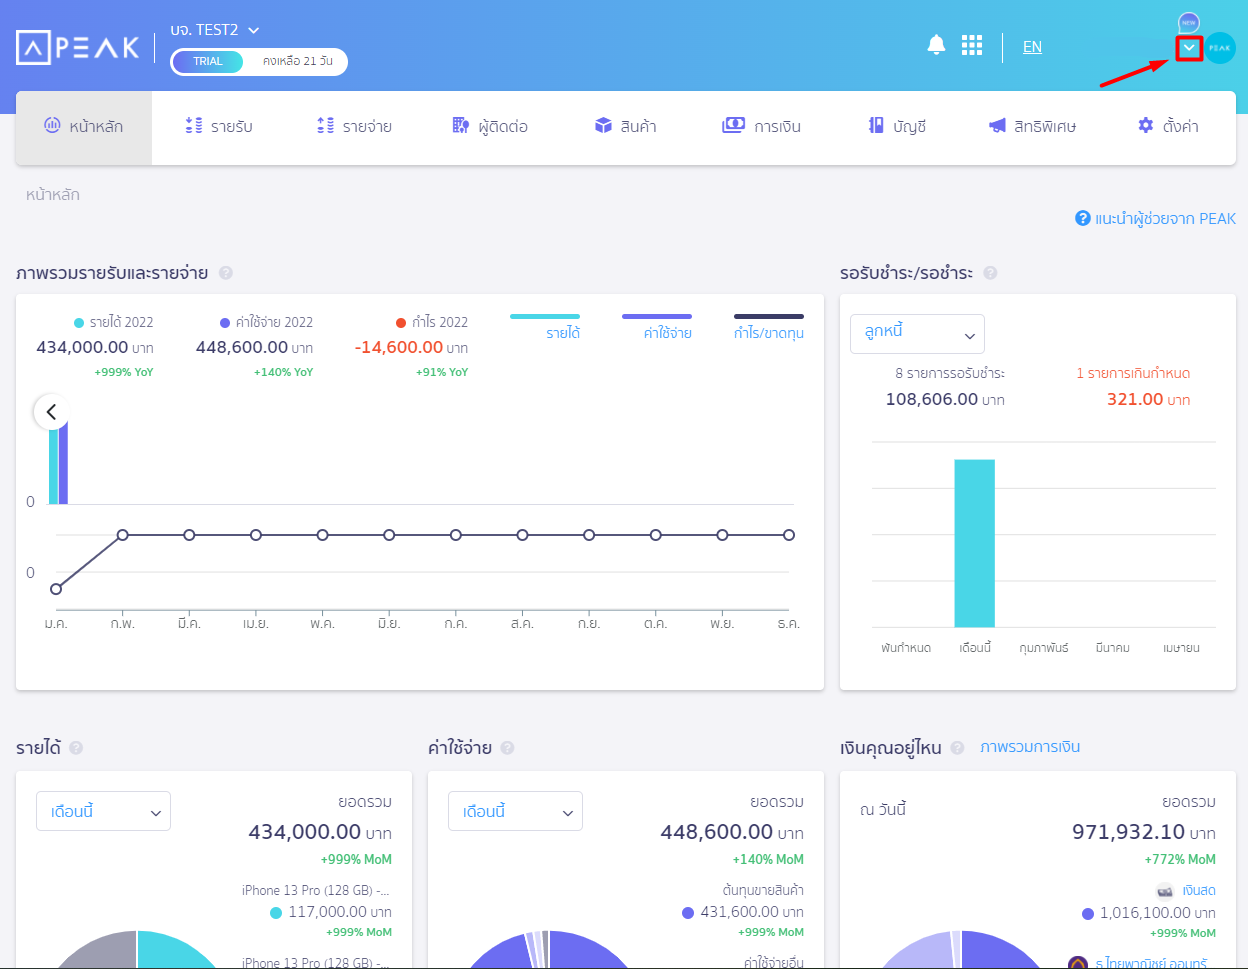This screenshot has width=1248, height=969.
Task: Click help icon next to รอรับชำระ/รอชำระ
Action: (x=990, y=273)
